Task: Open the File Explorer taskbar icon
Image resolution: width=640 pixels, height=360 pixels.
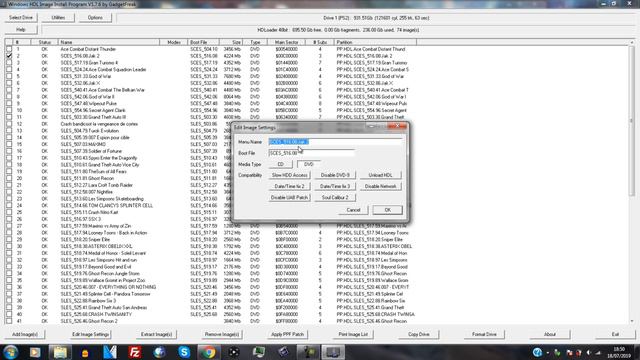Action: 60,352
